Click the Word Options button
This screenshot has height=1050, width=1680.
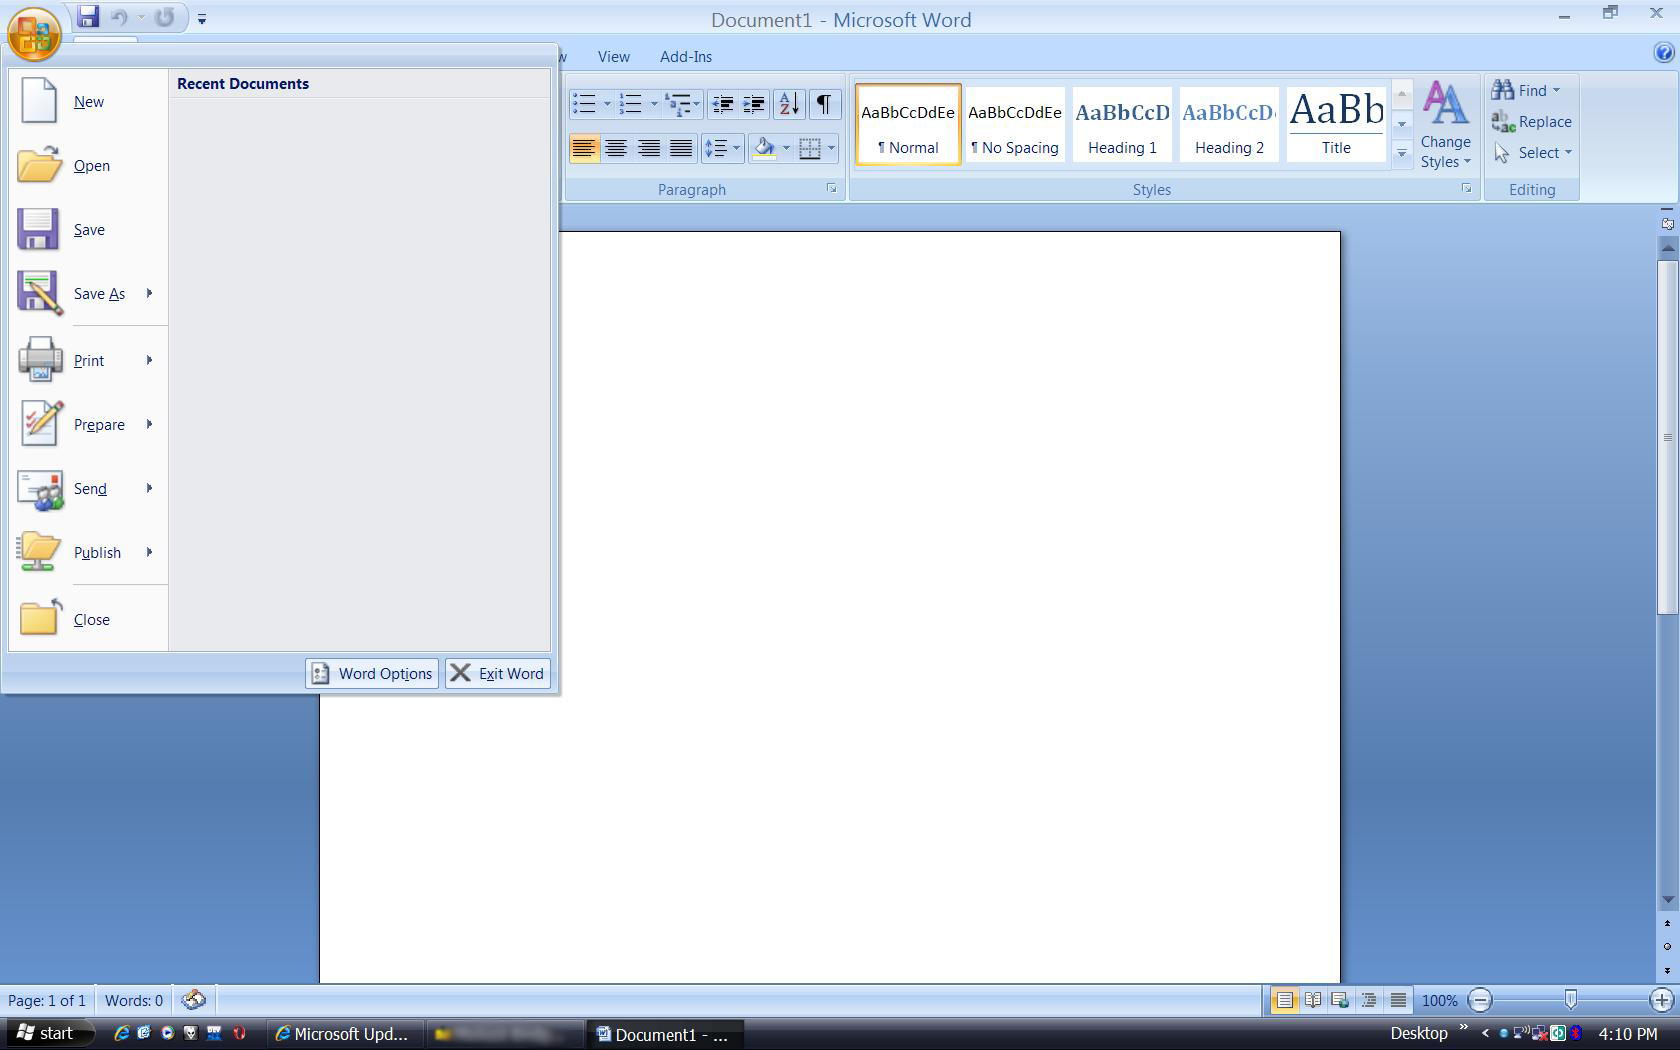click(x=372, y=673)
